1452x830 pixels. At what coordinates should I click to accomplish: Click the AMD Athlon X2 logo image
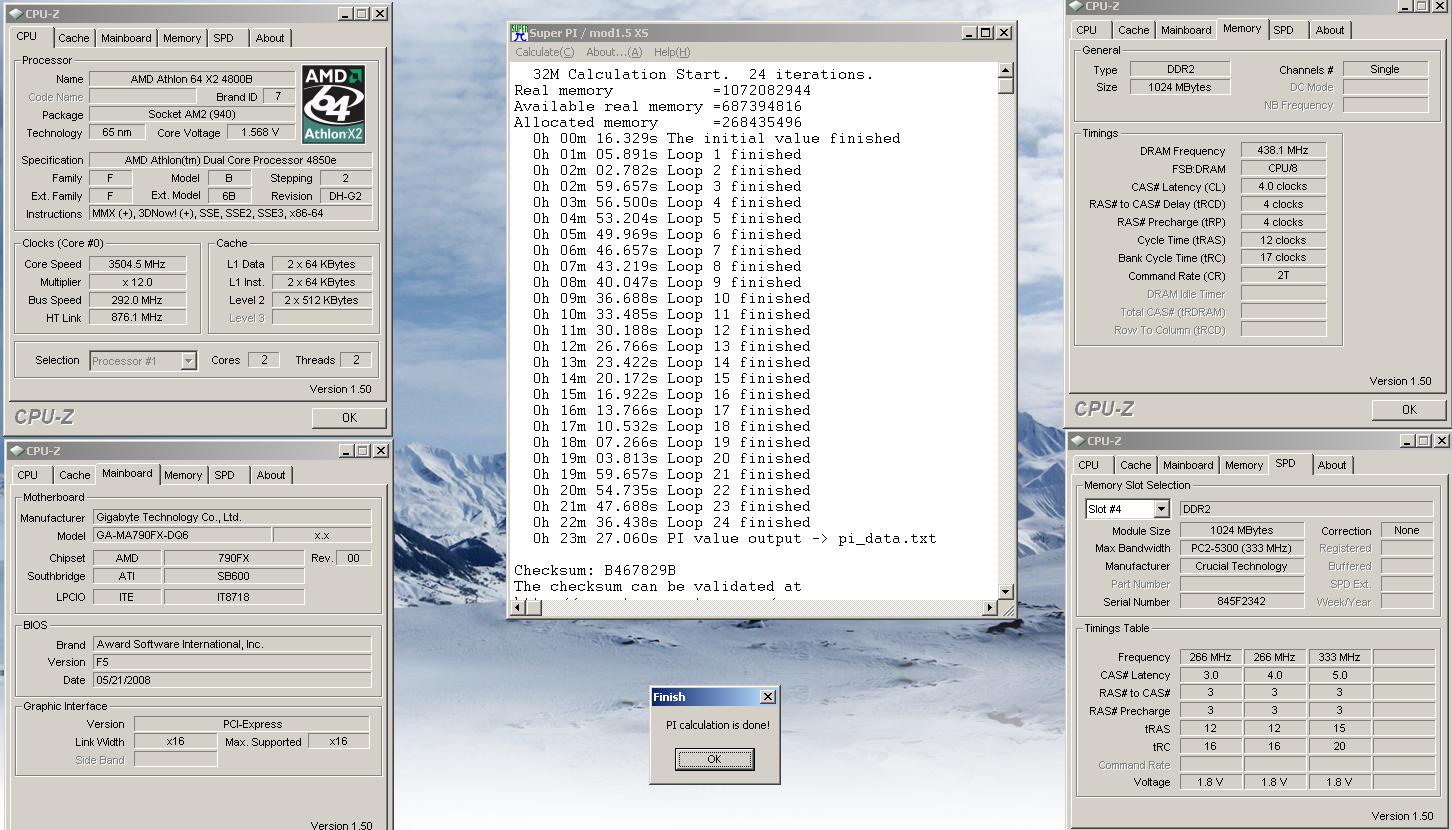click(333, 105)
